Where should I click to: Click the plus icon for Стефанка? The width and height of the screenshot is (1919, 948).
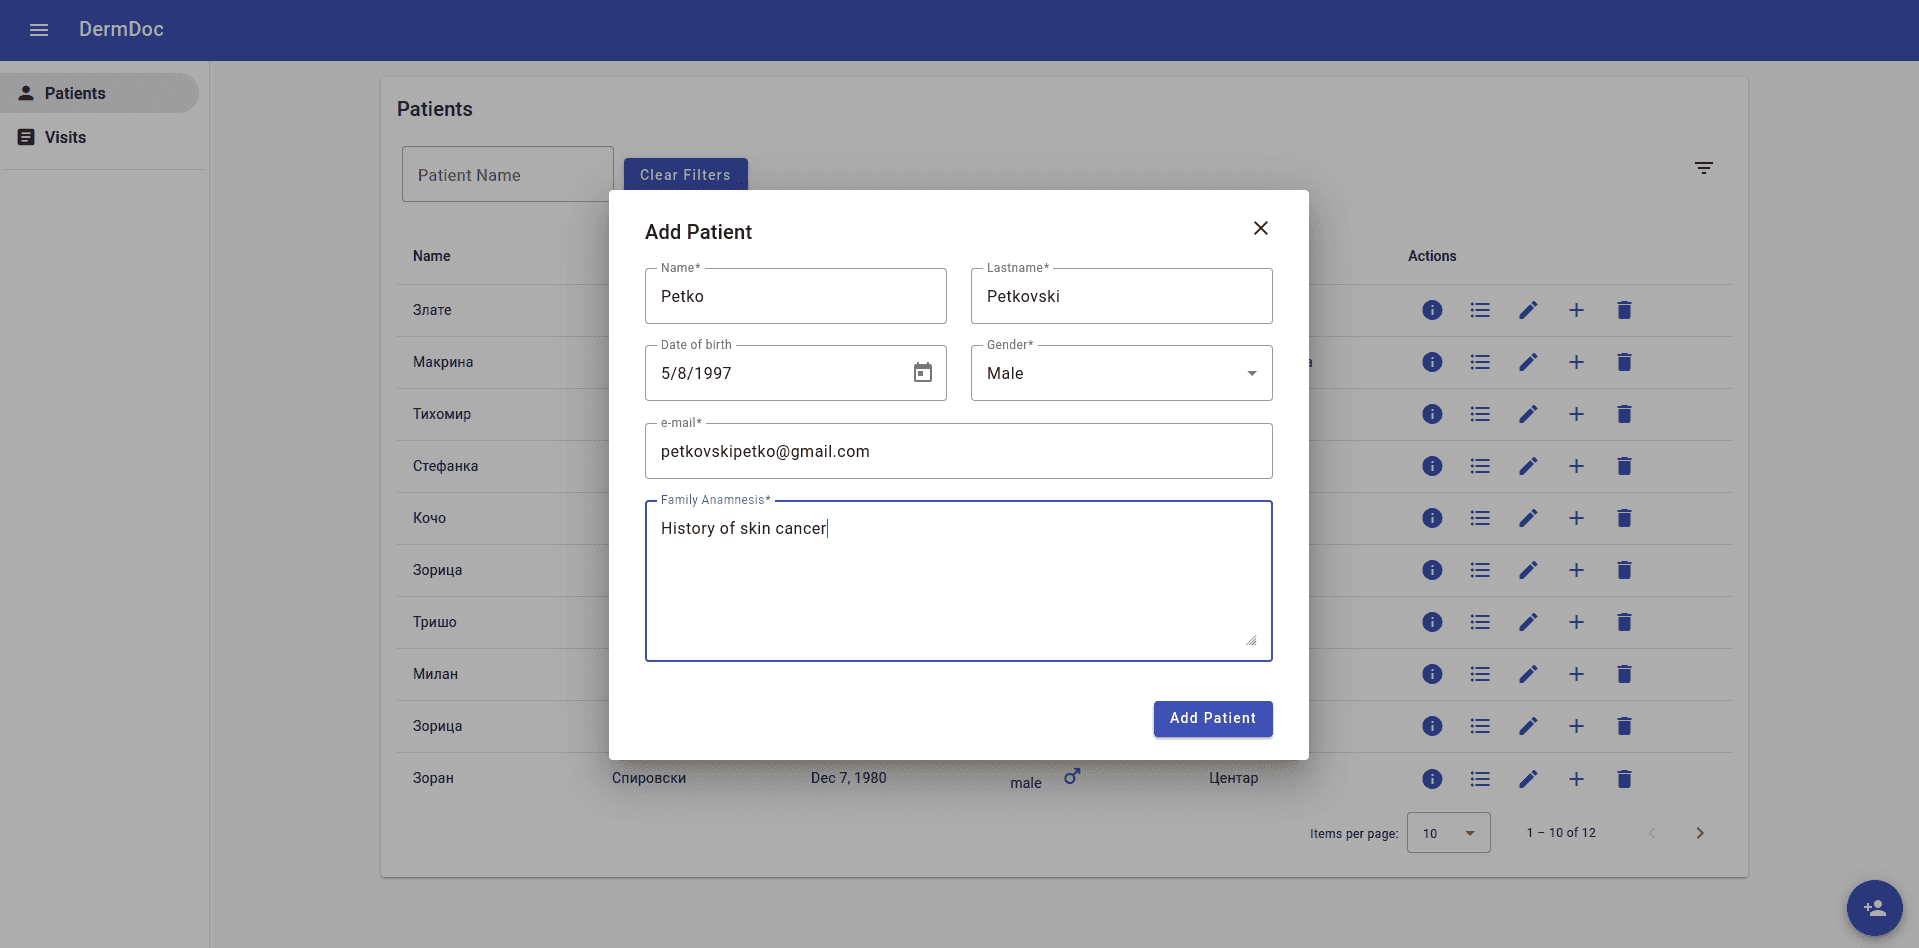pyautogui.click(x=1576, y=466)
